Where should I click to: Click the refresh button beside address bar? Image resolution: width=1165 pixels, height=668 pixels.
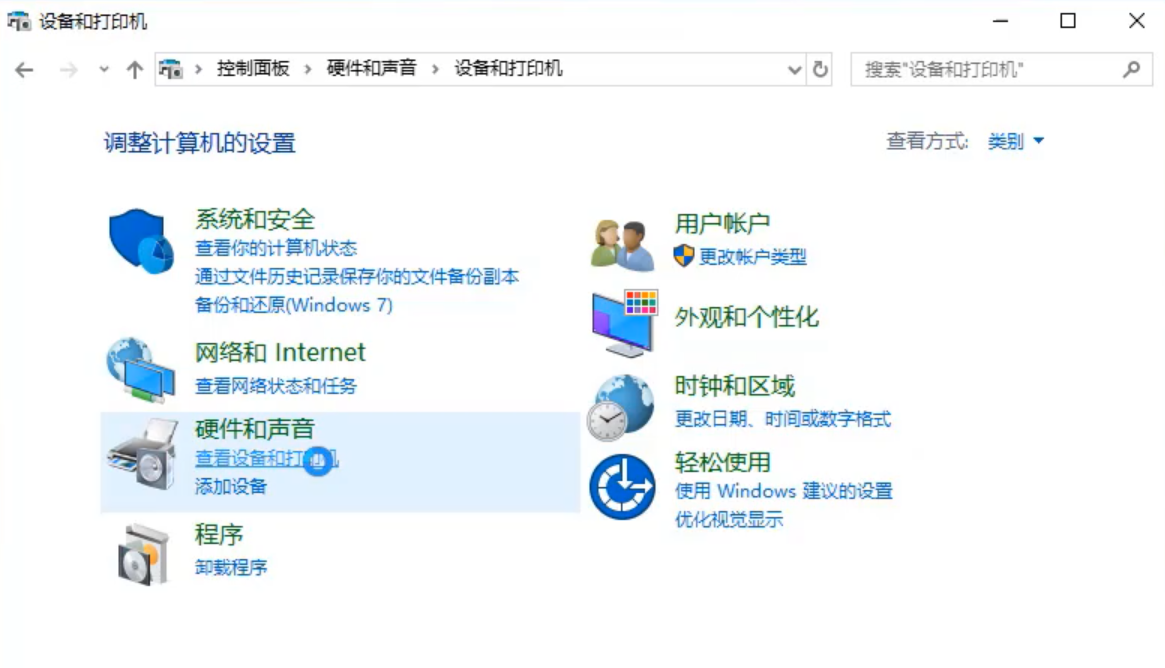point(821,69)
